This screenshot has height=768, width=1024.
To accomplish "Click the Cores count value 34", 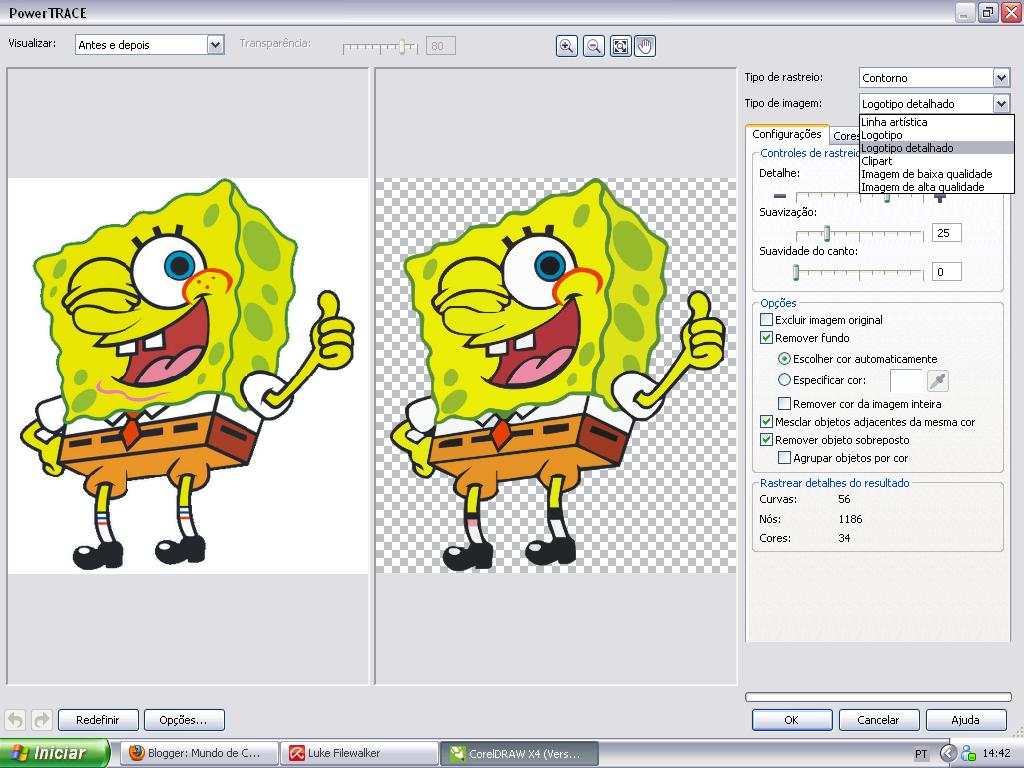I will 844,538.
